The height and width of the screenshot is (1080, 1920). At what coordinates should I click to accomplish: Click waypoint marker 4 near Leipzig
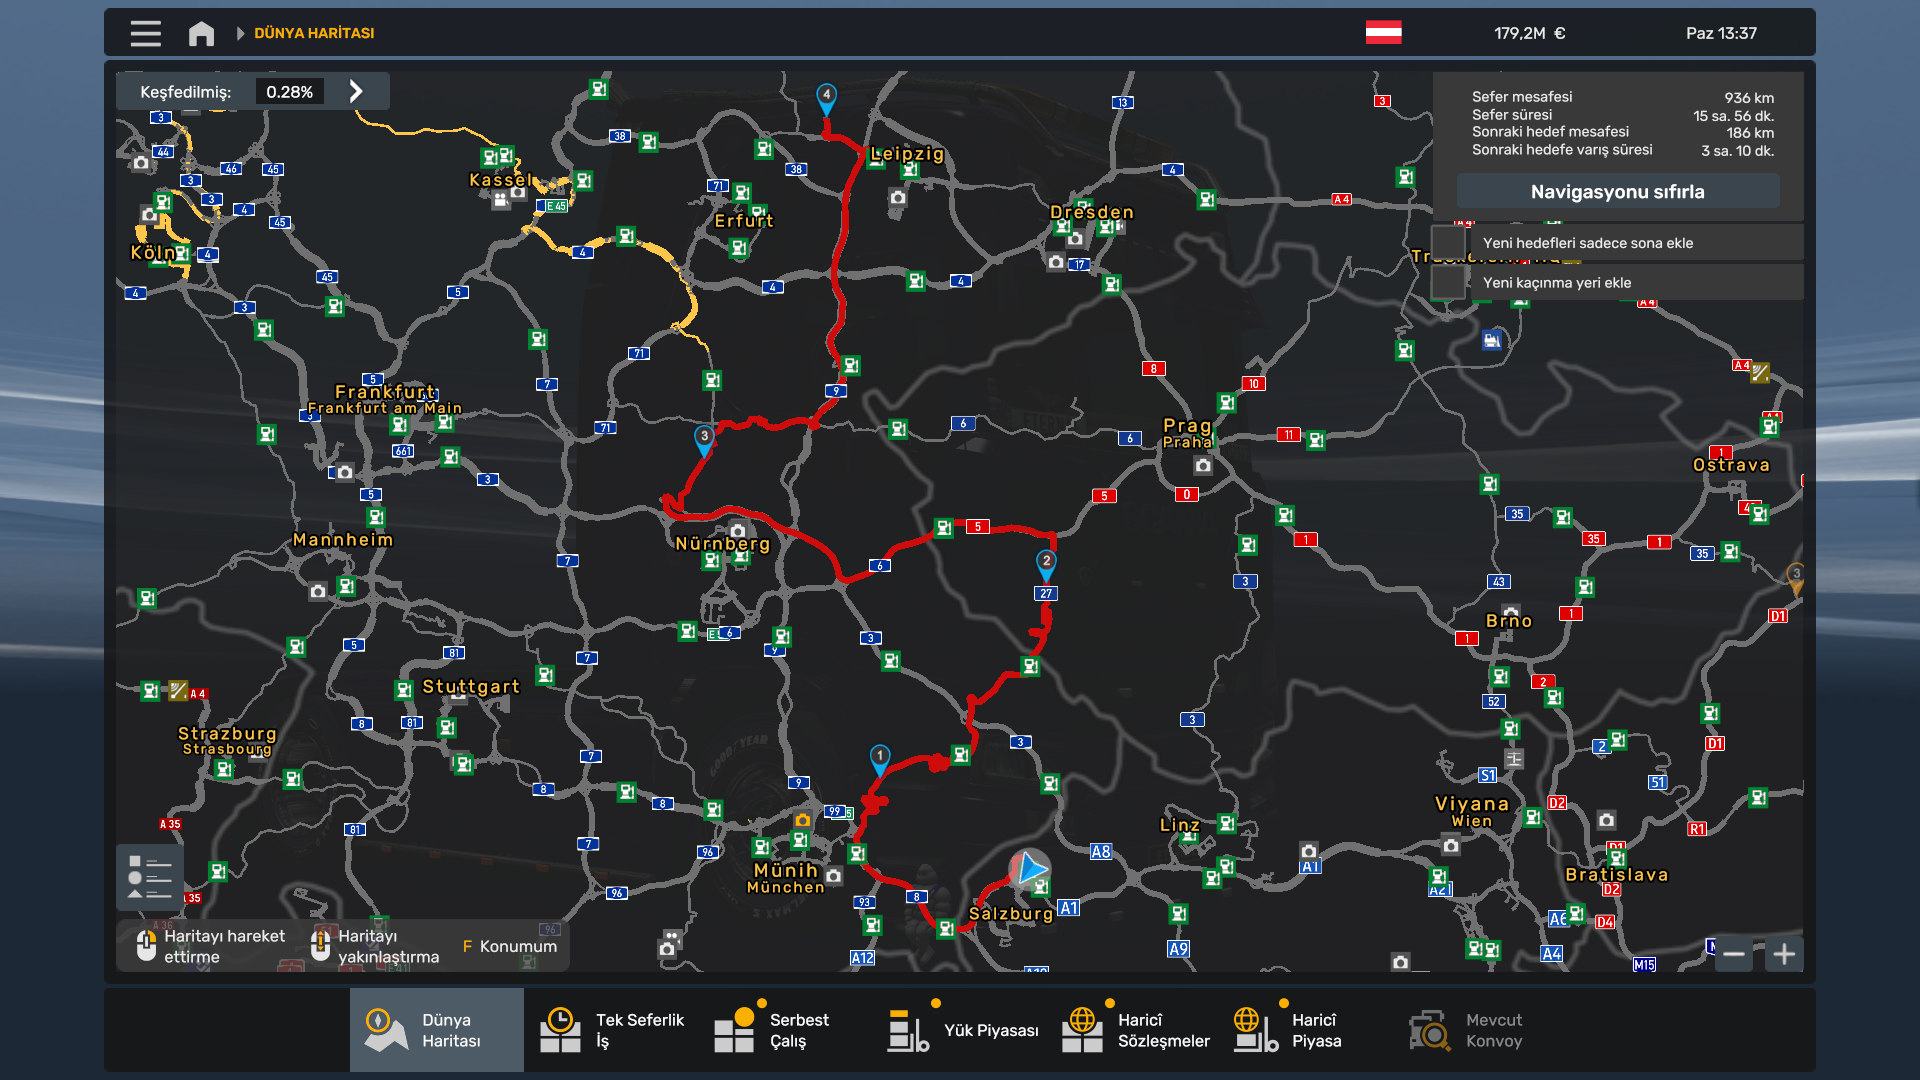pyautogui.click(x=826, y=97)
